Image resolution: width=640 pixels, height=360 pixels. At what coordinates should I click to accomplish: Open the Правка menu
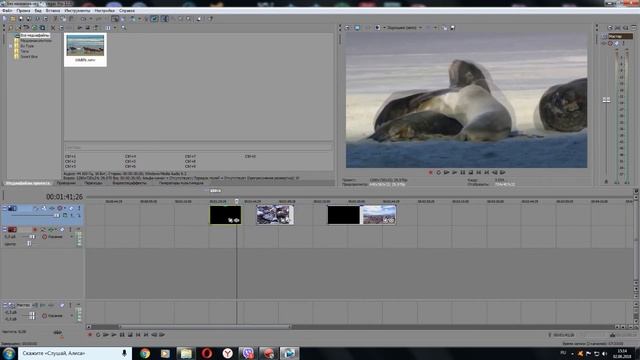[23, 11]
